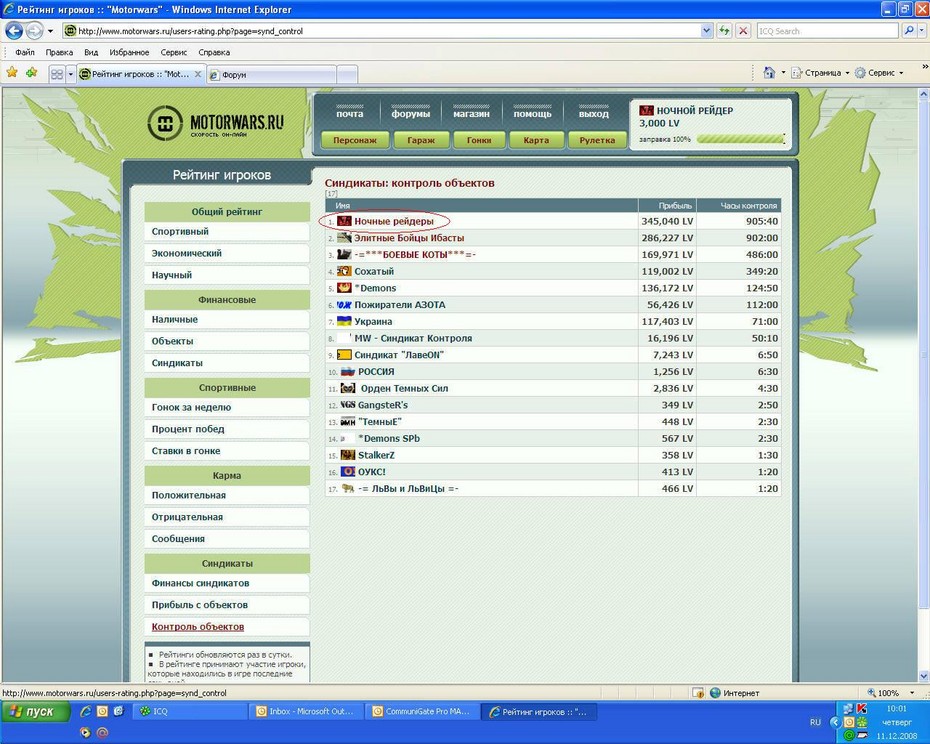The image size is (930, 744).
Task: Click the security lock icon in status bar
Action: click(698, 692)
